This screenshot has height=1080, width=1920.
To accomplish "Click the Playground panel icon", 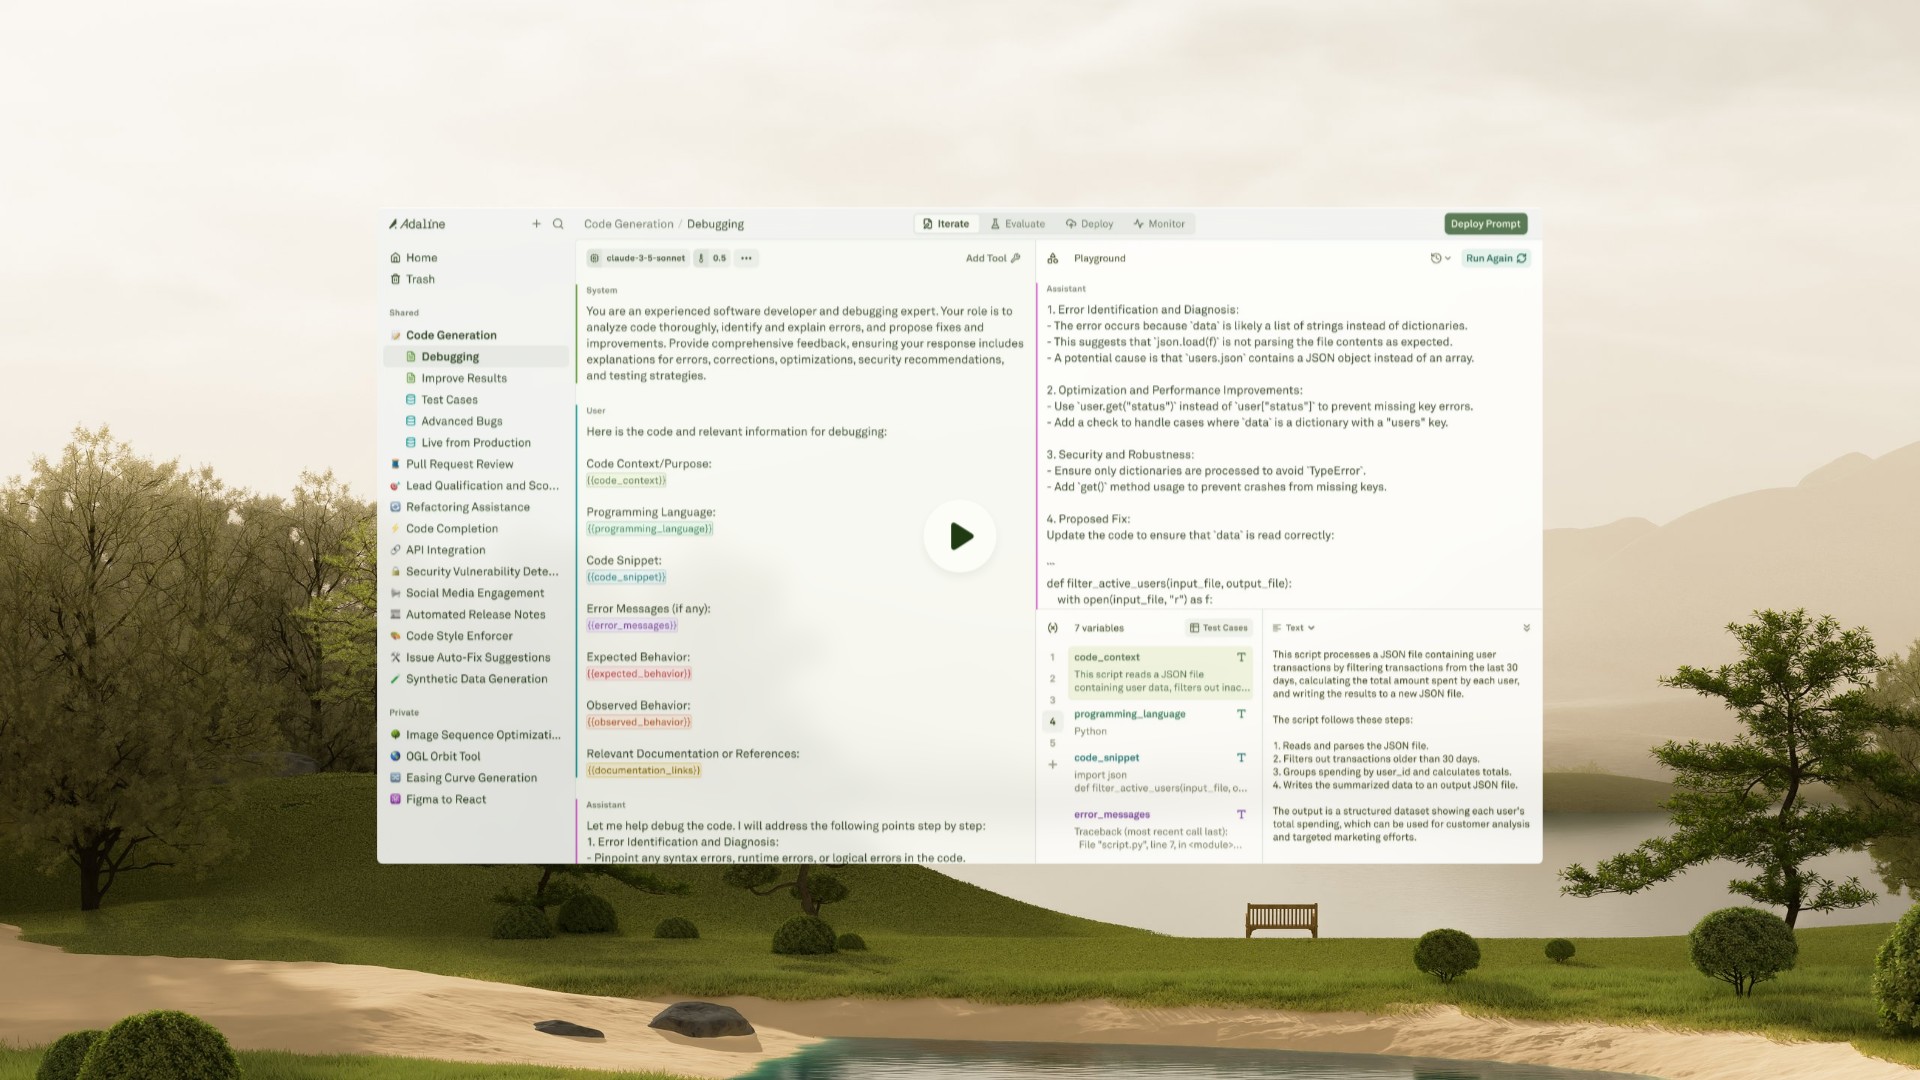I will point(1053,258).
